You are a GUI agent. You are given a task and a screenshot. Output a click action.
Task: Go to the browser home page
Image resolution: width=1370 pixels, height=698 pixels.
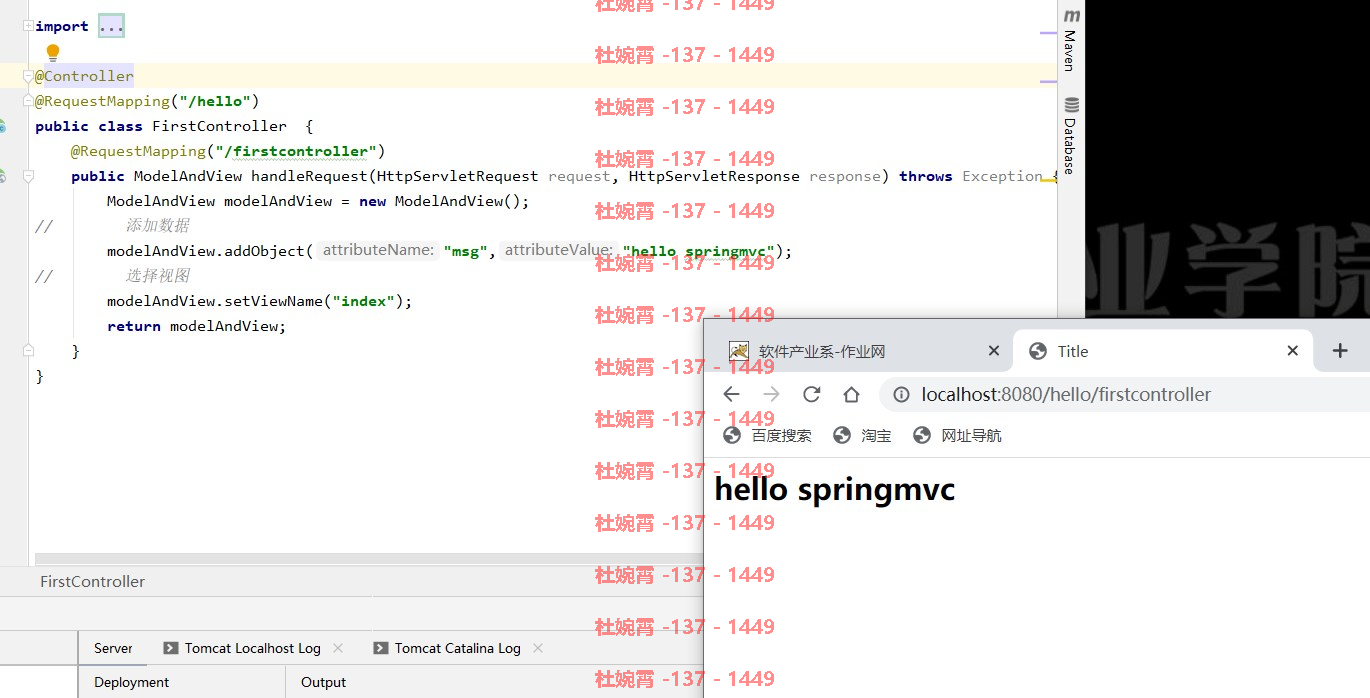851,394
